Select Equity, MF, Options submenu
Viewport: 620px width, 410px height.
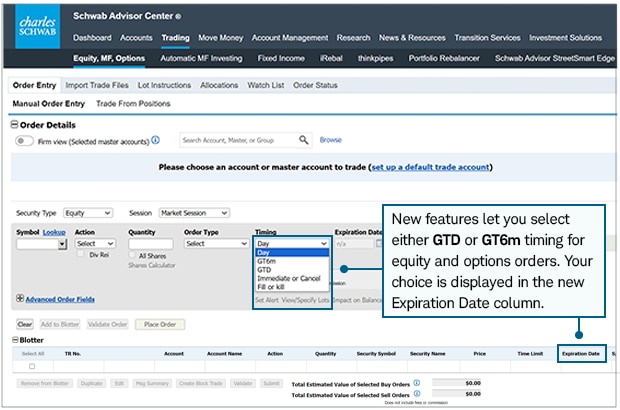109,58
